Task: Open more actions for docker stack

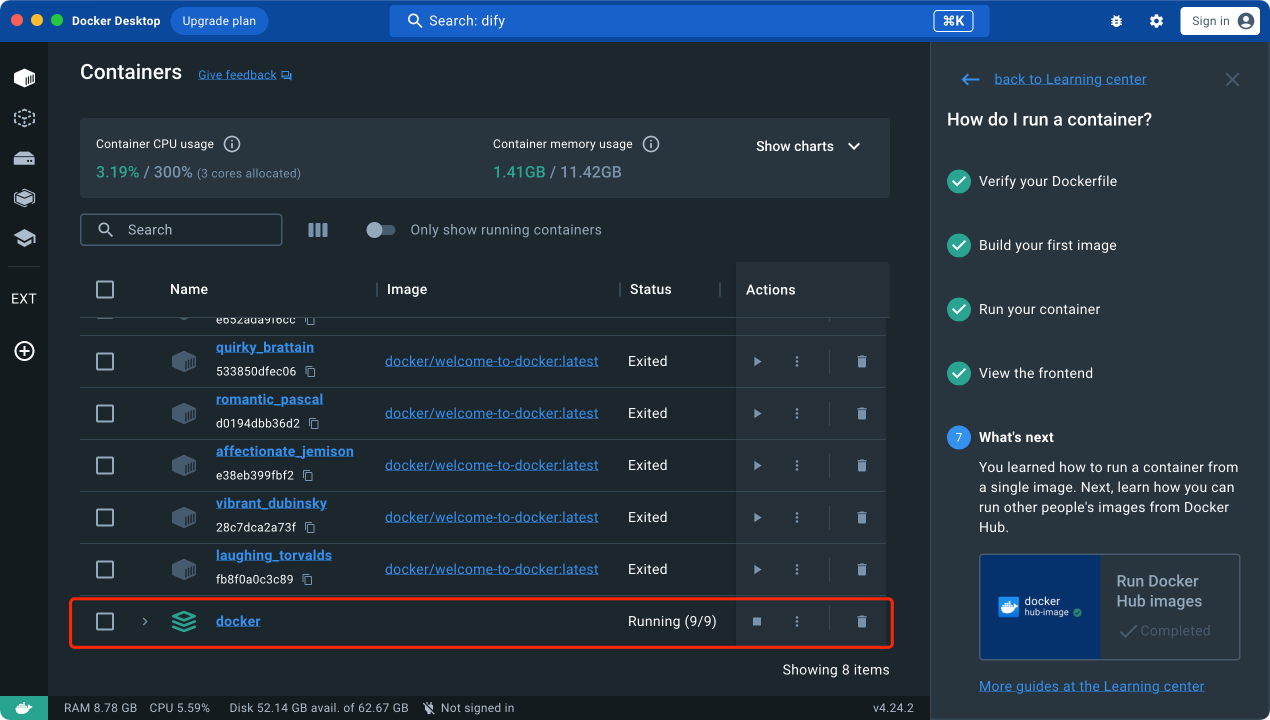Action: click(x=797, y=621)
